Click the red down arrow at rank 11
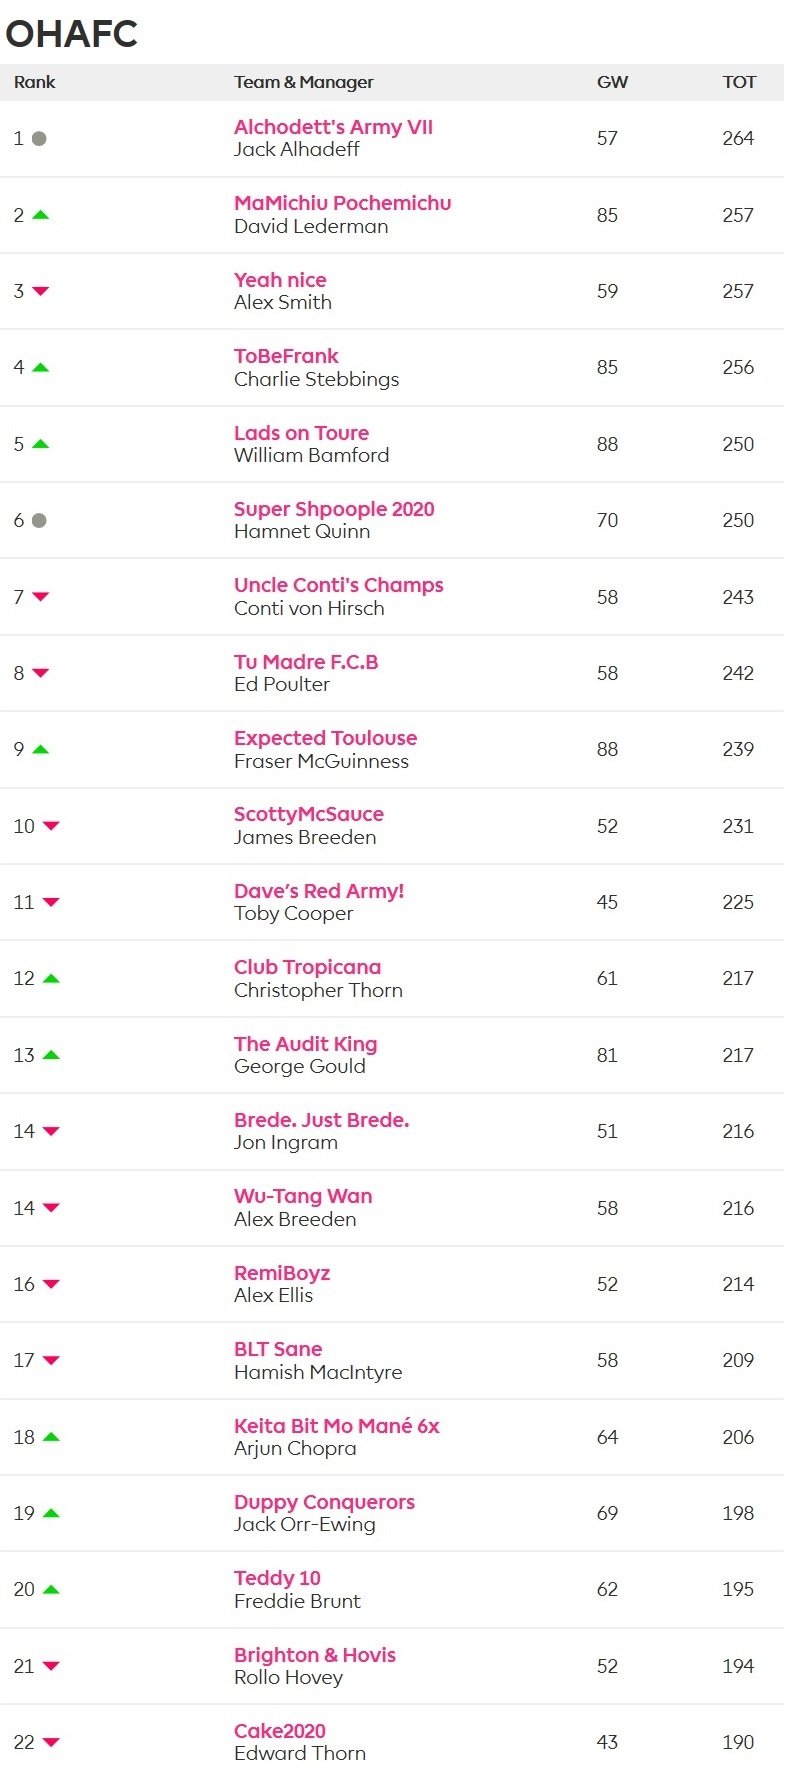 pyautogui.click(x=51, y=903)
